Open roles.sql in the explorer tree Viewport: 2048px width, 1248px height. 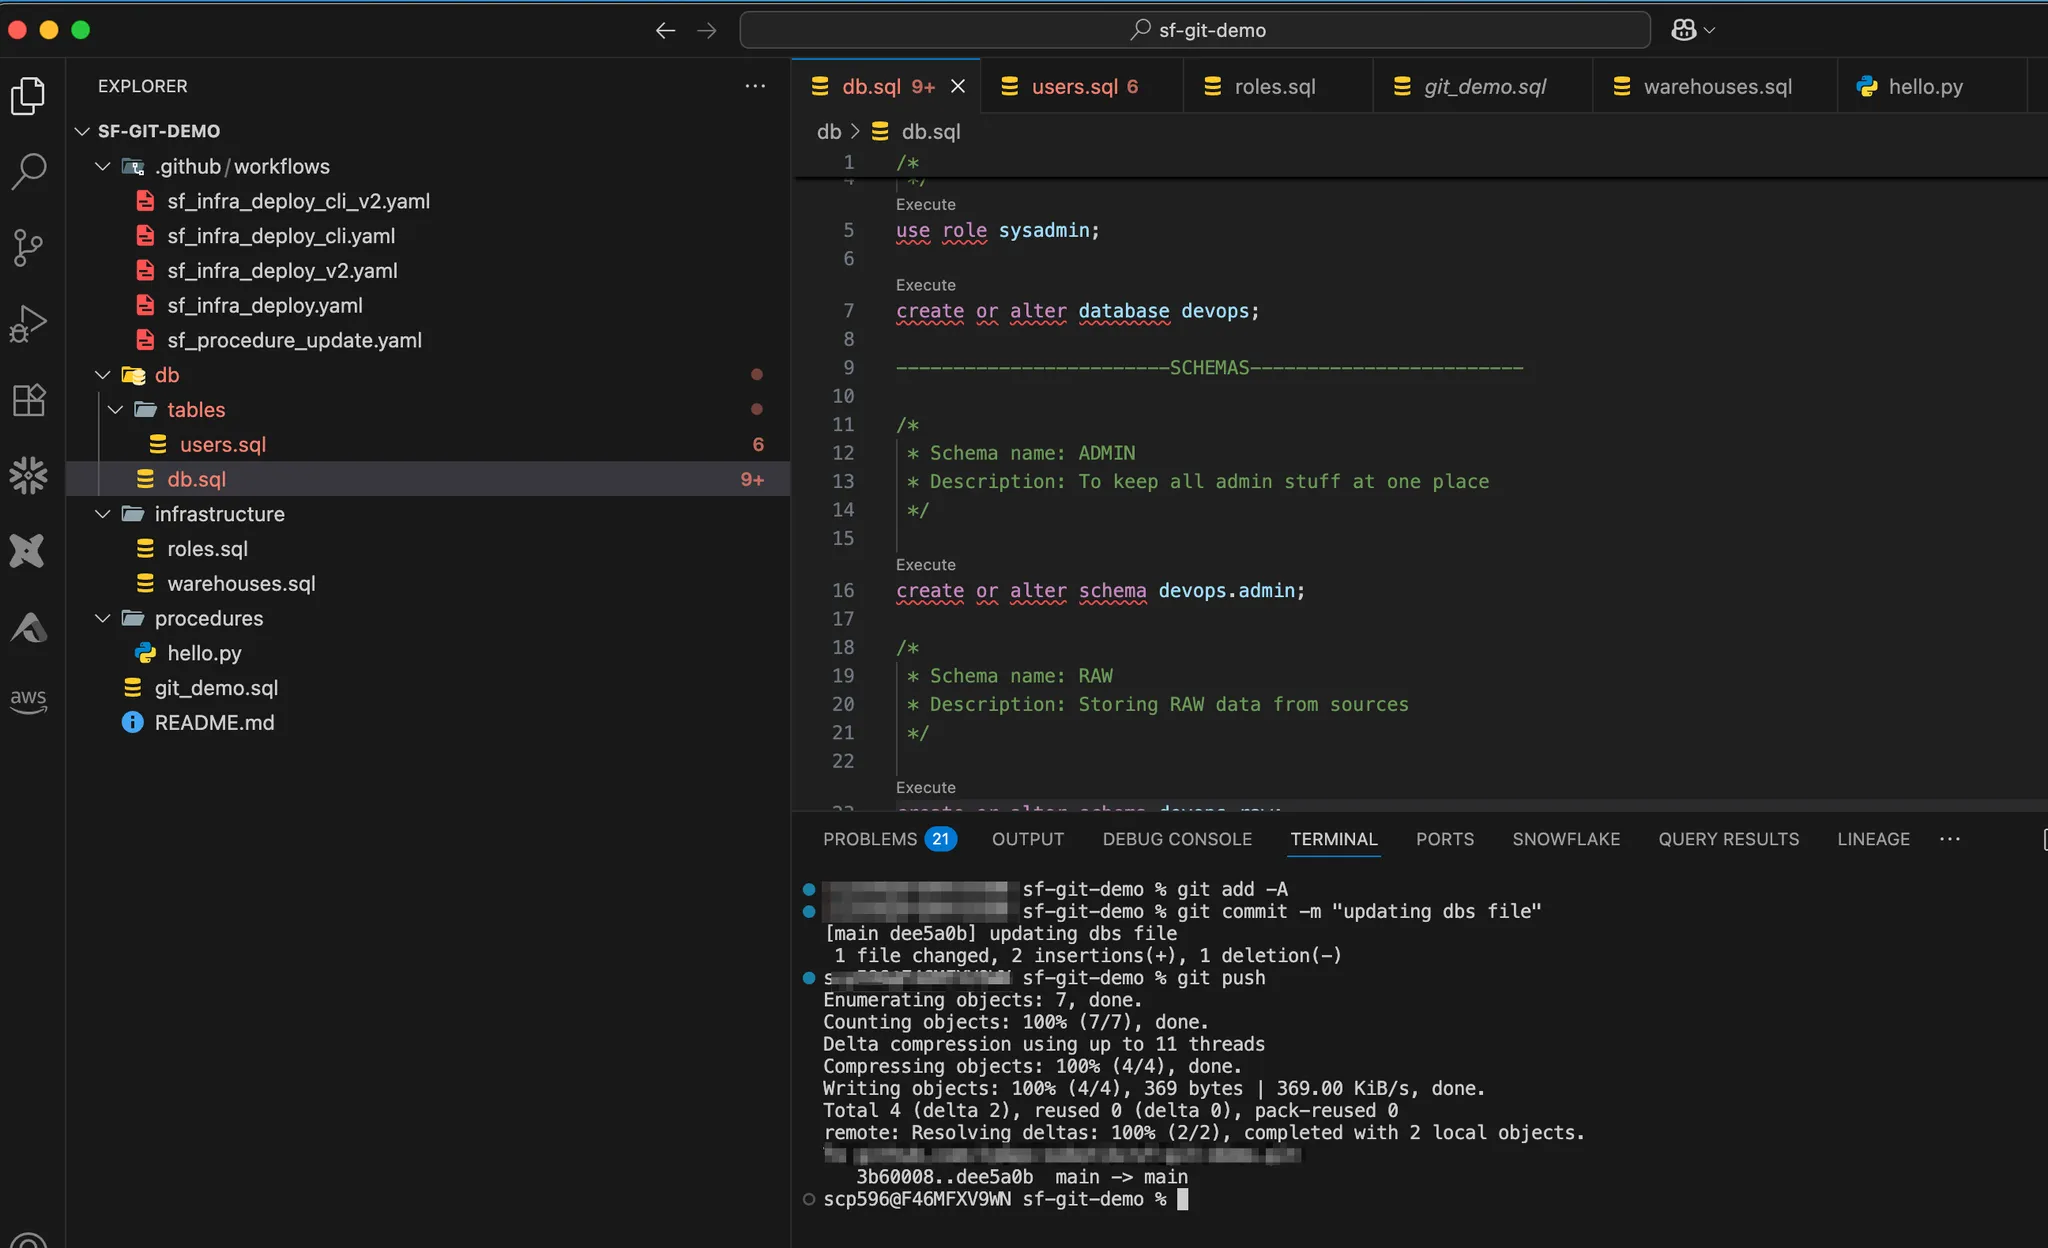(x=207, y=549)
